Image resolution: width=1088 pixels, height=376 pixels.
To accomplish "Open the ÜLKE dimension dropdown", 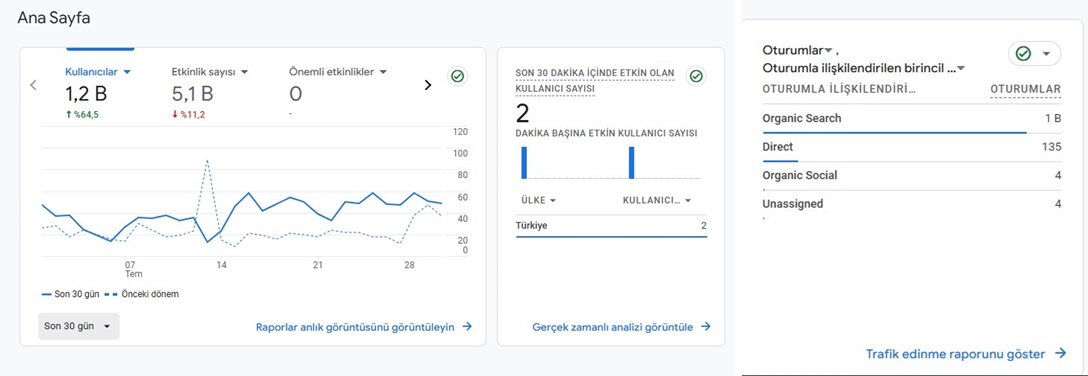I will point(538,200).
